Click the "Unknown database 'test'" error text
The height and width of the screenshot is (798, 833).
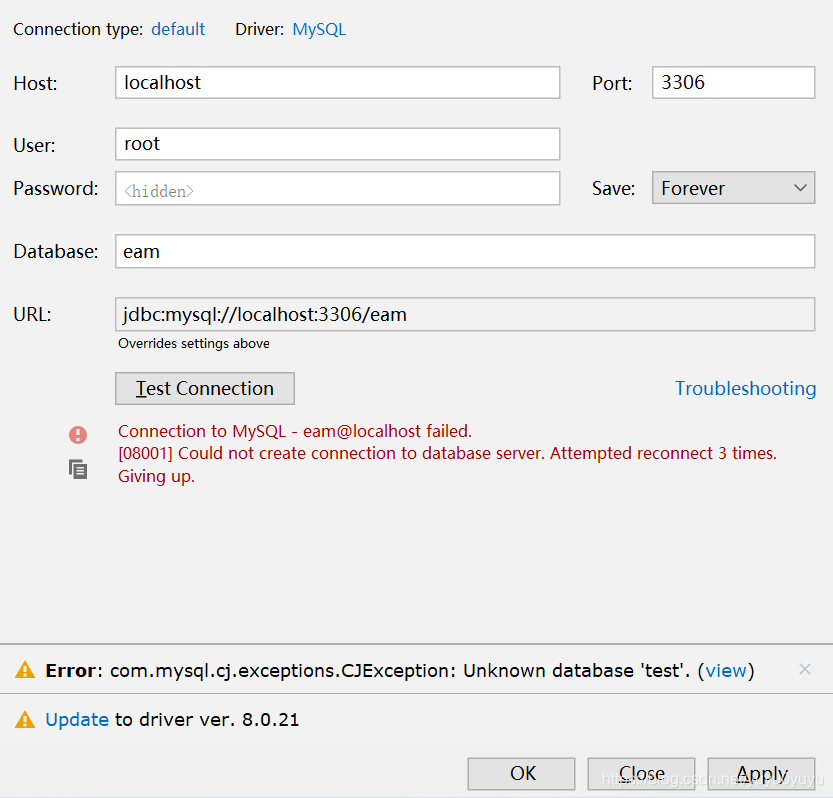576,670
